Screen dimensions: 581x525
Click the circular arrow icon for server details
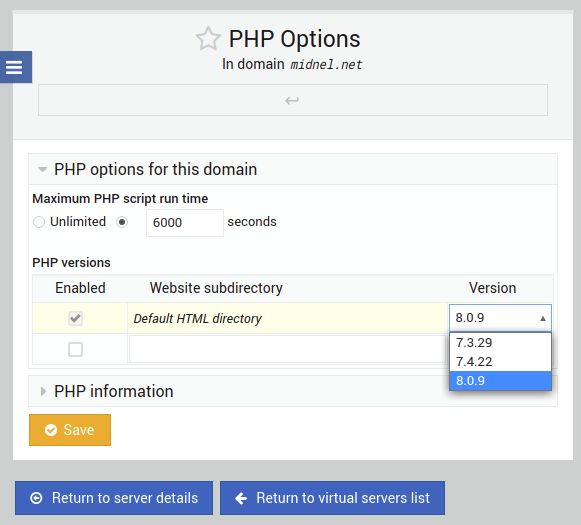point(36,498)
